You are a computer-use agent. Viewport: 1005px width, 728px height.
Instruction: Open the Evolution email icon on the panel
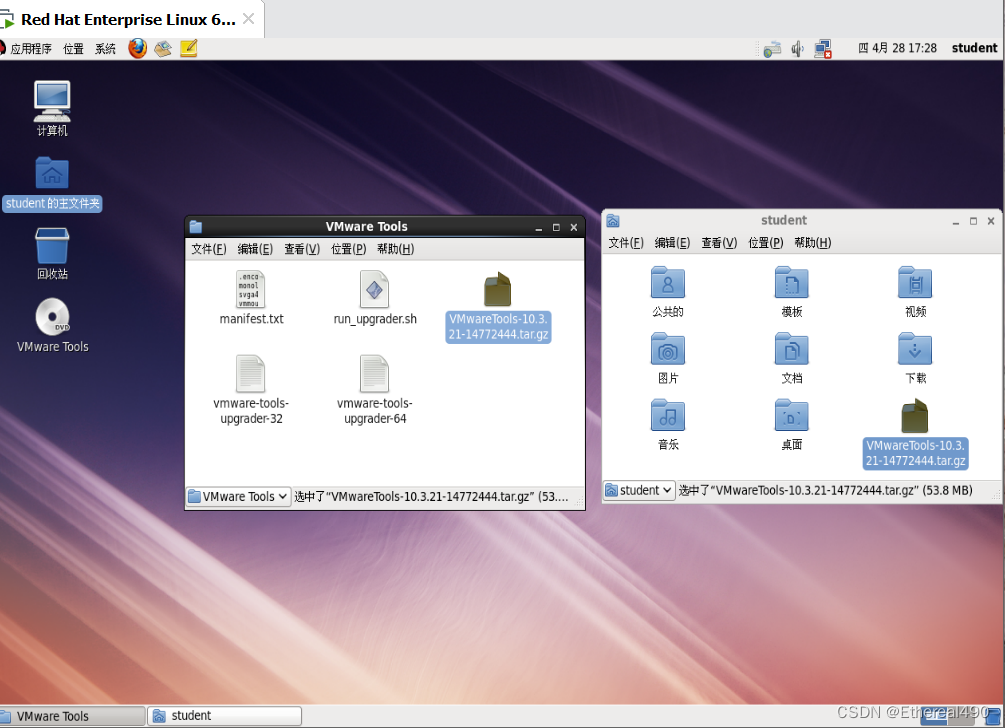tap(163, 47)
